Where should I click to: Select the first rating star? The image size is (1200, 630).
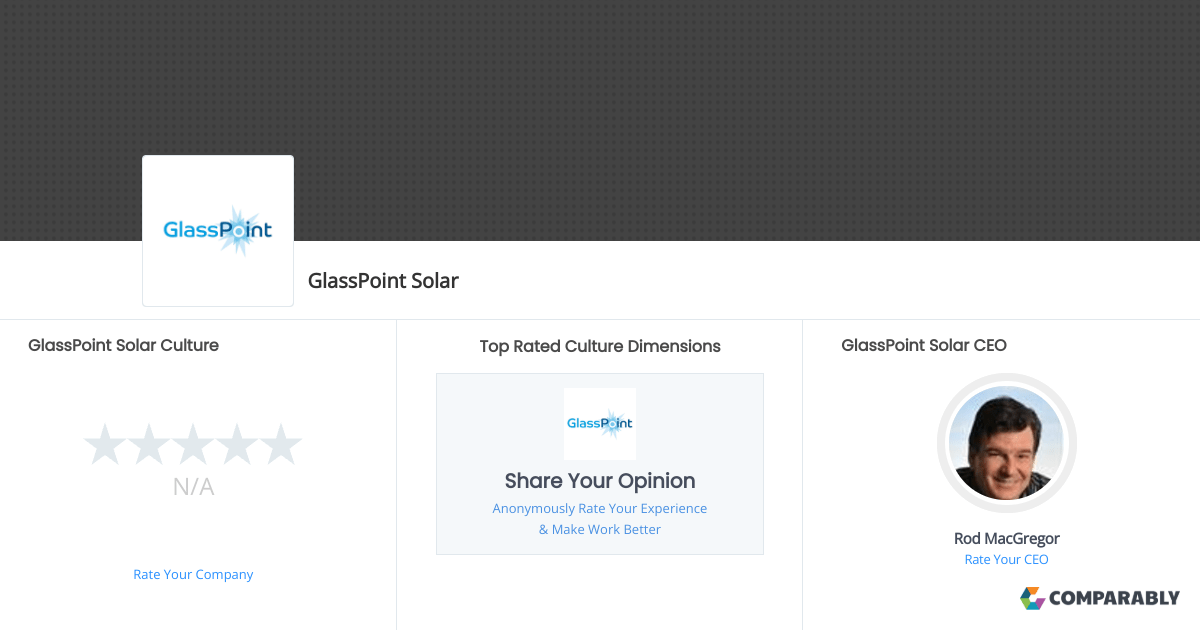click(105, 443)
